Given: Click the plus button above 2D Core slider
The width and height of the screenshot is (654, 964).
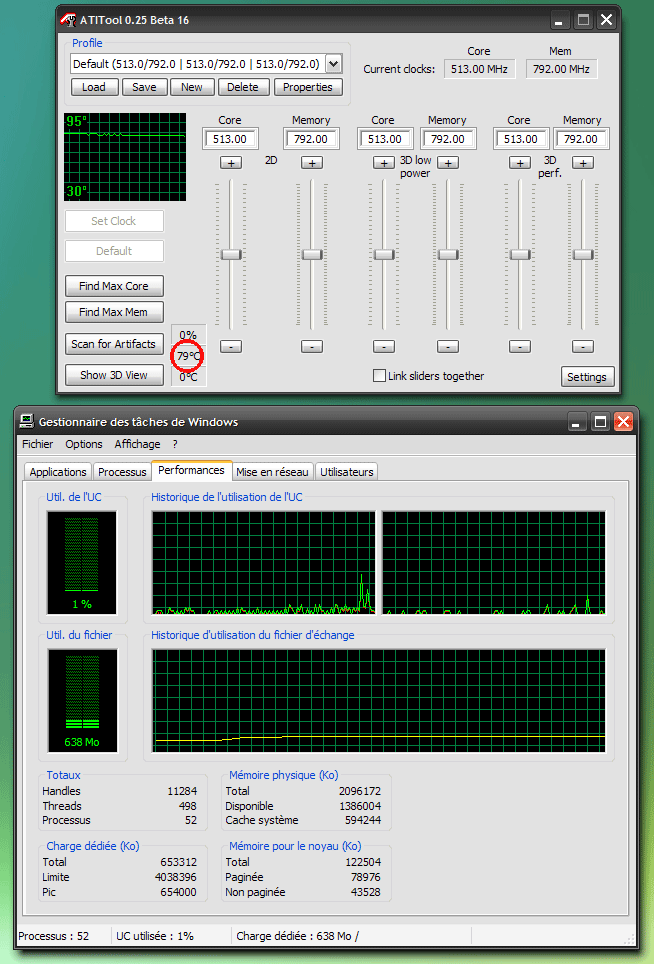Looking at the screenshot, I should pos(231,162).
